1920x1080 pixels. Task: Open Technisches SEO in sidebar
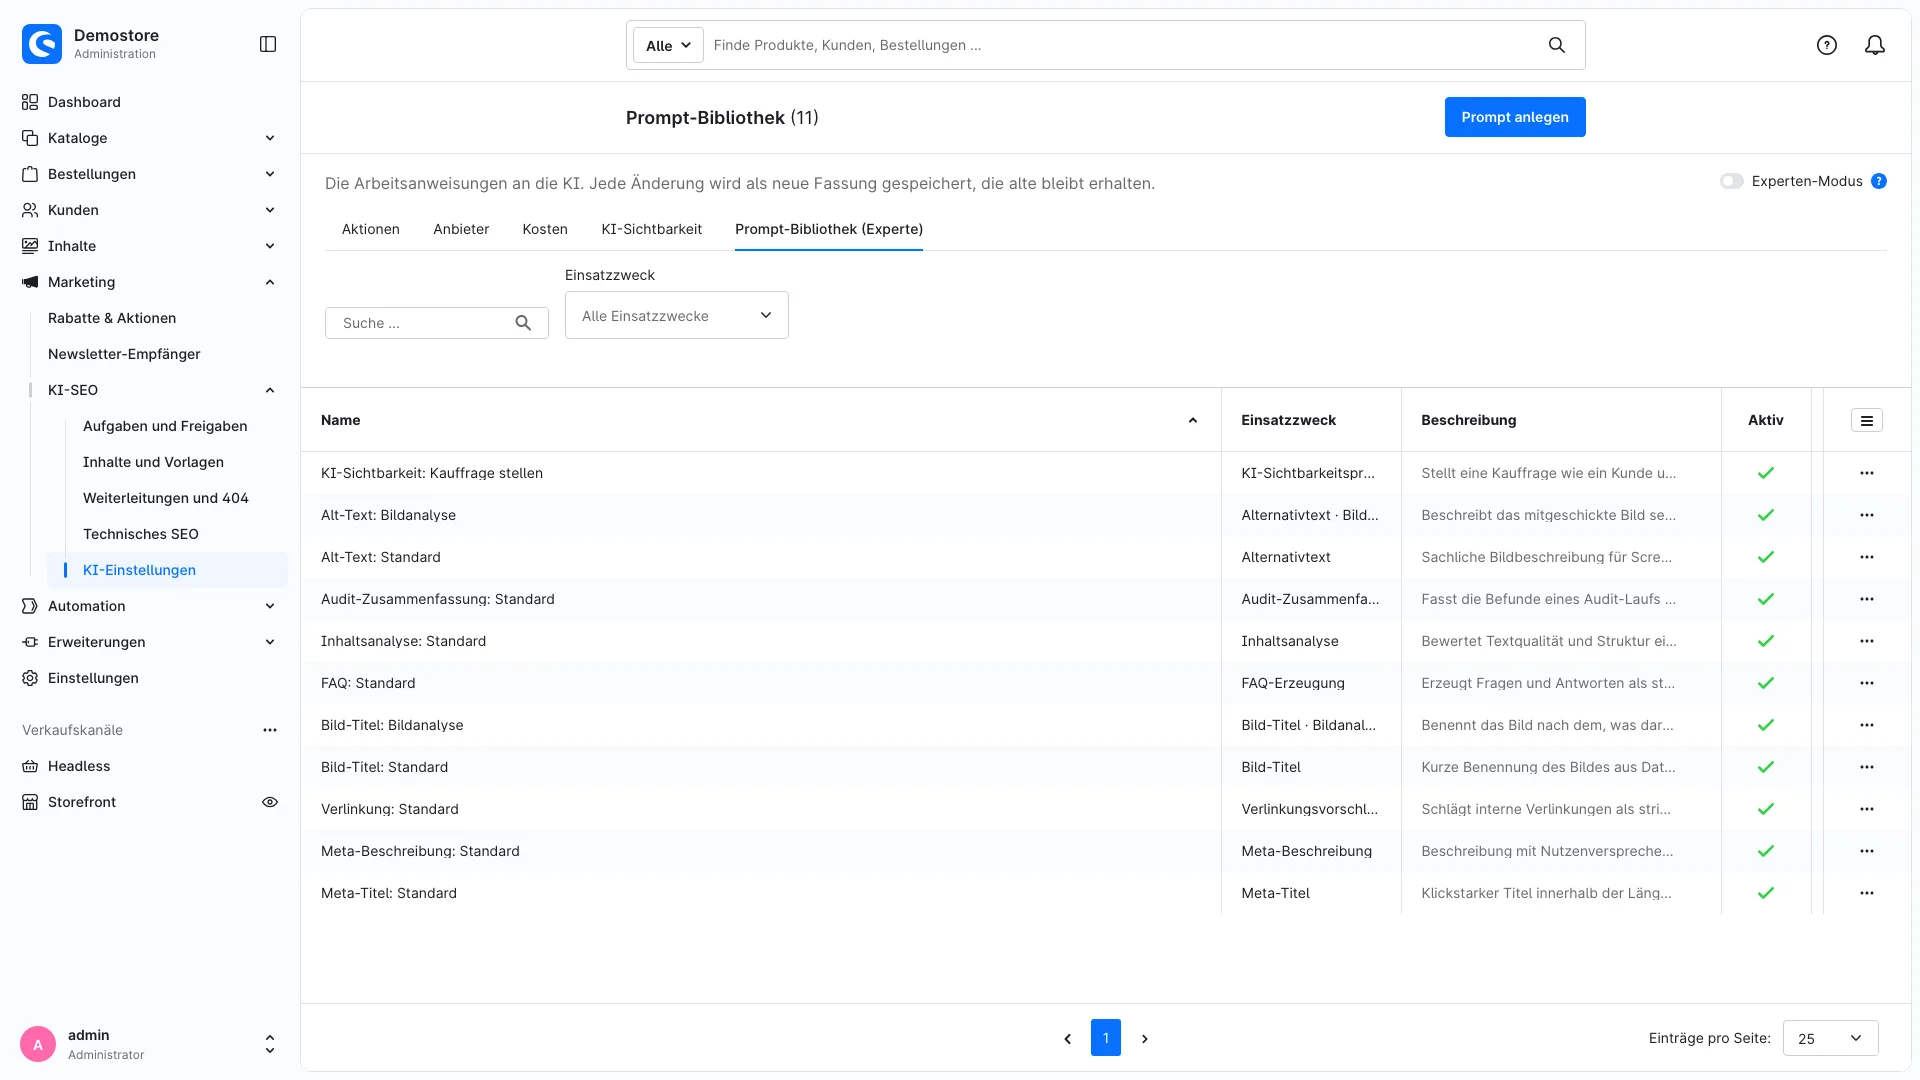(141, 534)
